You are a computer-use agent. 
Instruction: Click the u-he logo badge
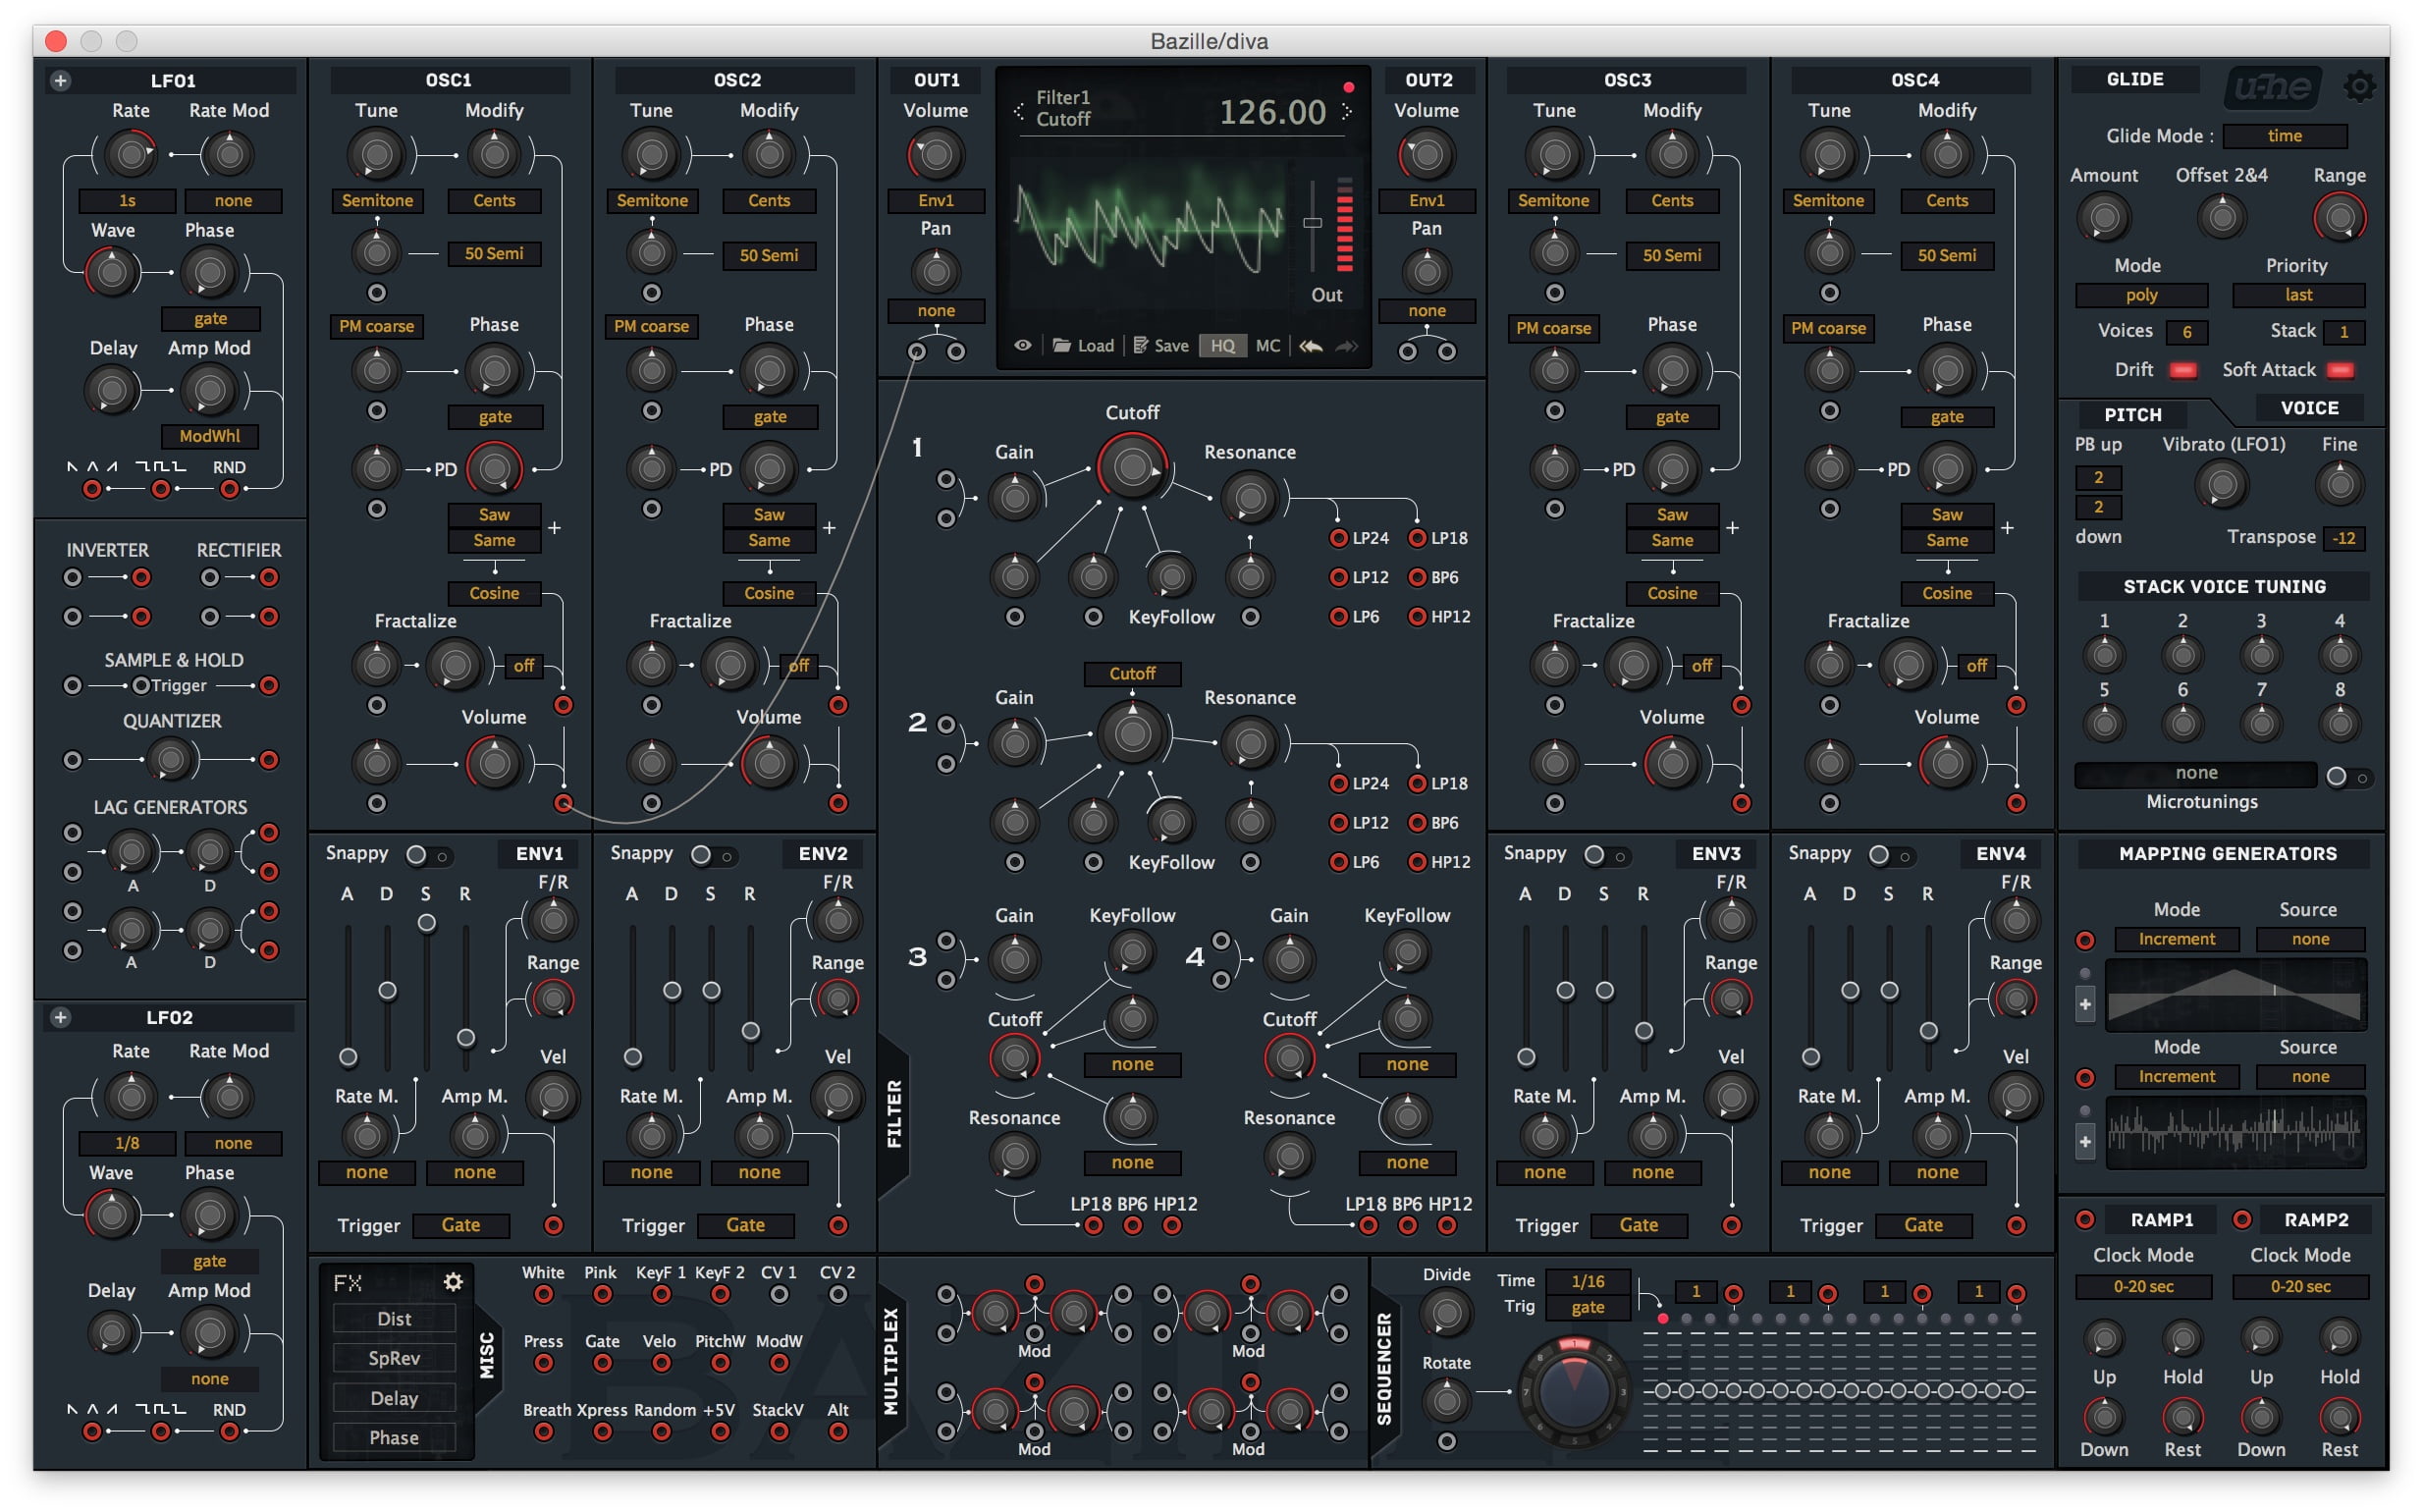pyautogui.click(x=2273, y=88)
